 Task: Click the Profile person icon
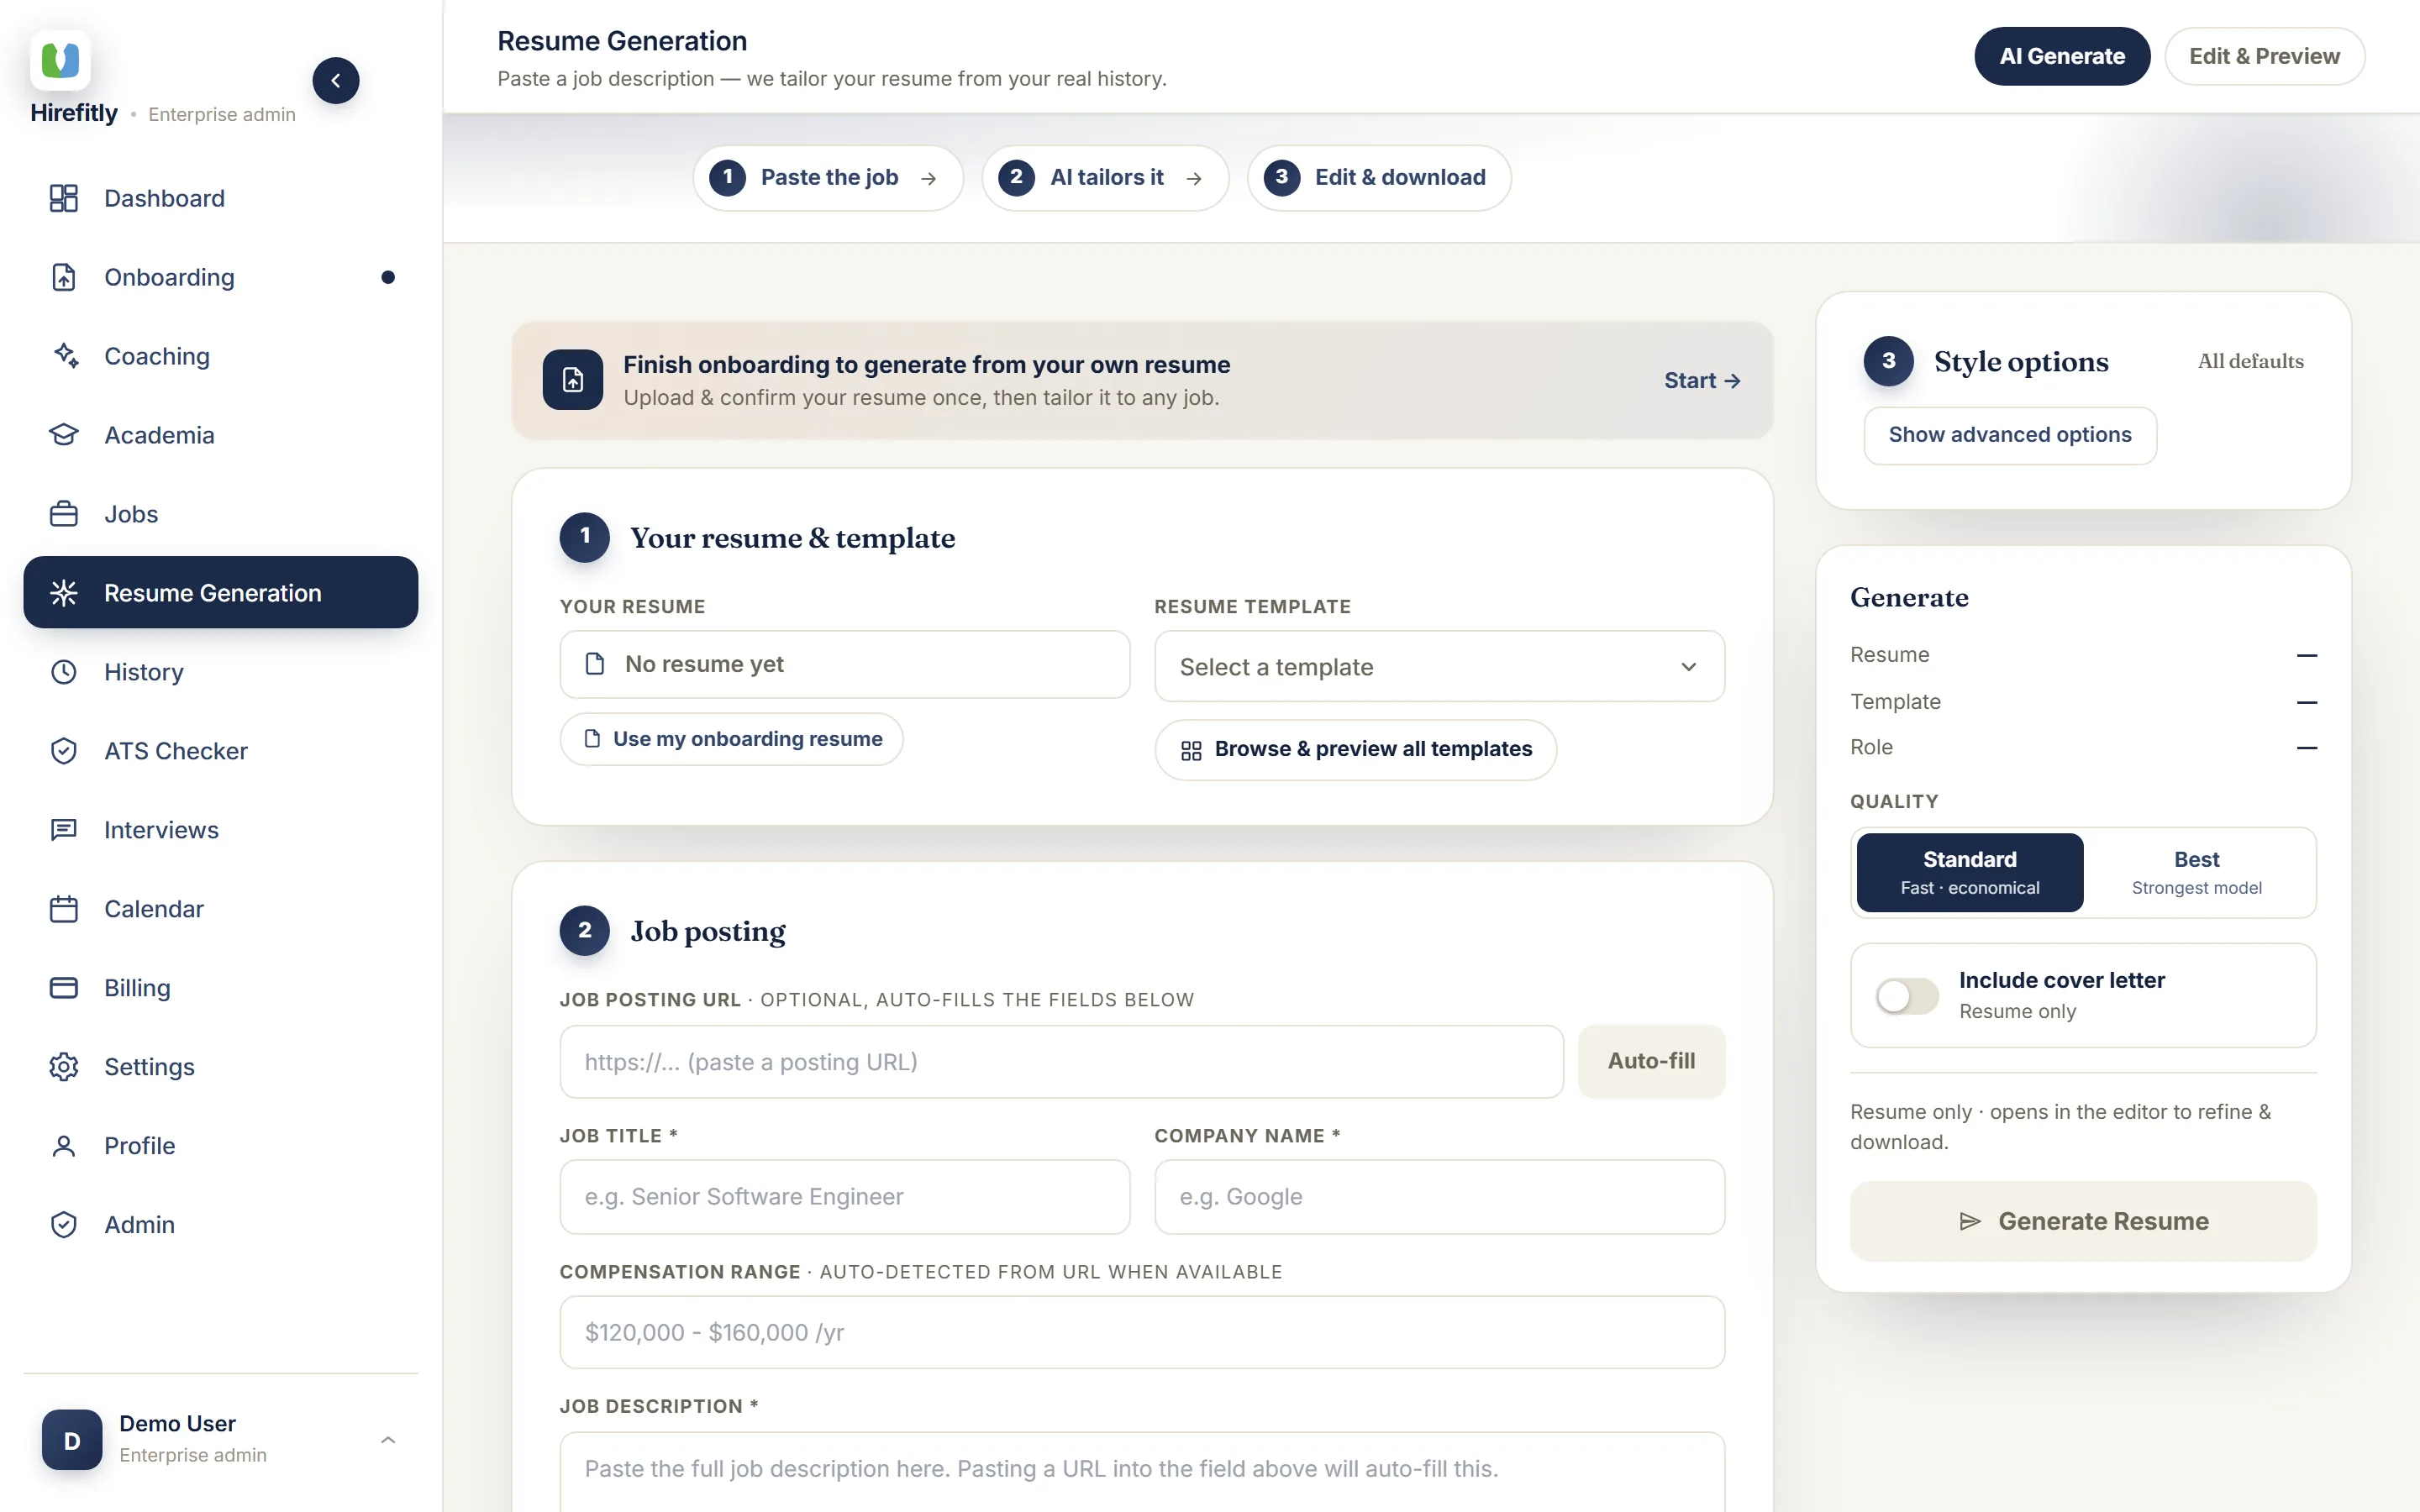[64, 1146]
